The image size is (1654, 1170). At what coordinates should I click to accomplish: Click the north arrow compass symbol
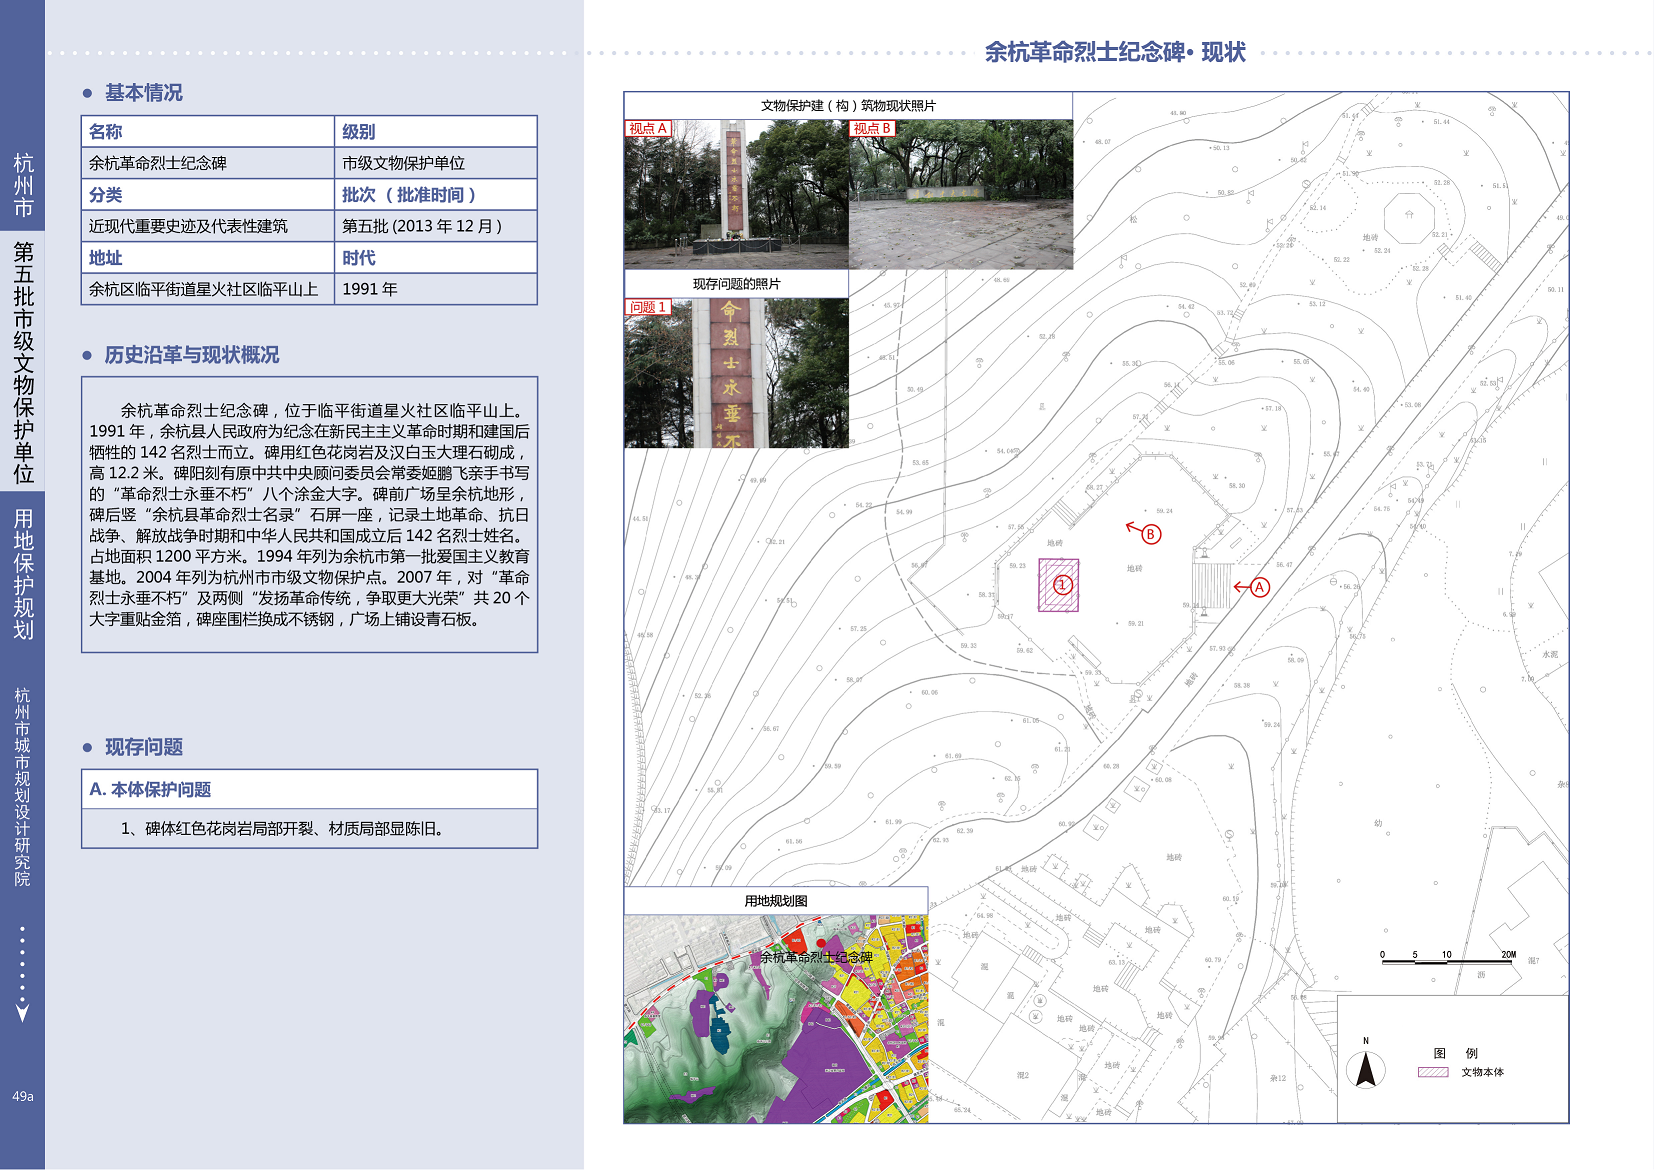(1365, 1068)
